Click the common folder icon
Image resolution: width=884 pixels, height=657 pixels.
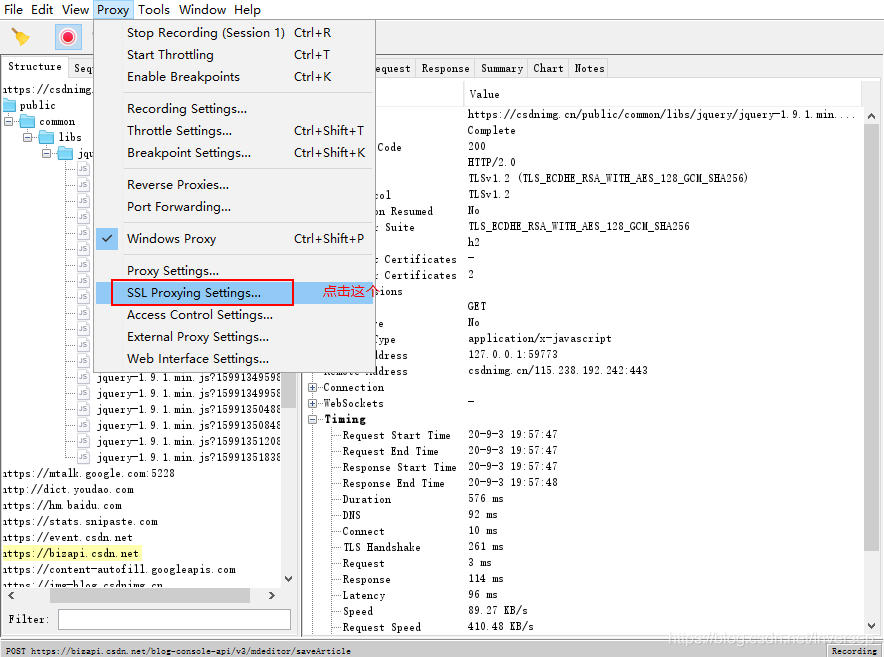point(28,121)
